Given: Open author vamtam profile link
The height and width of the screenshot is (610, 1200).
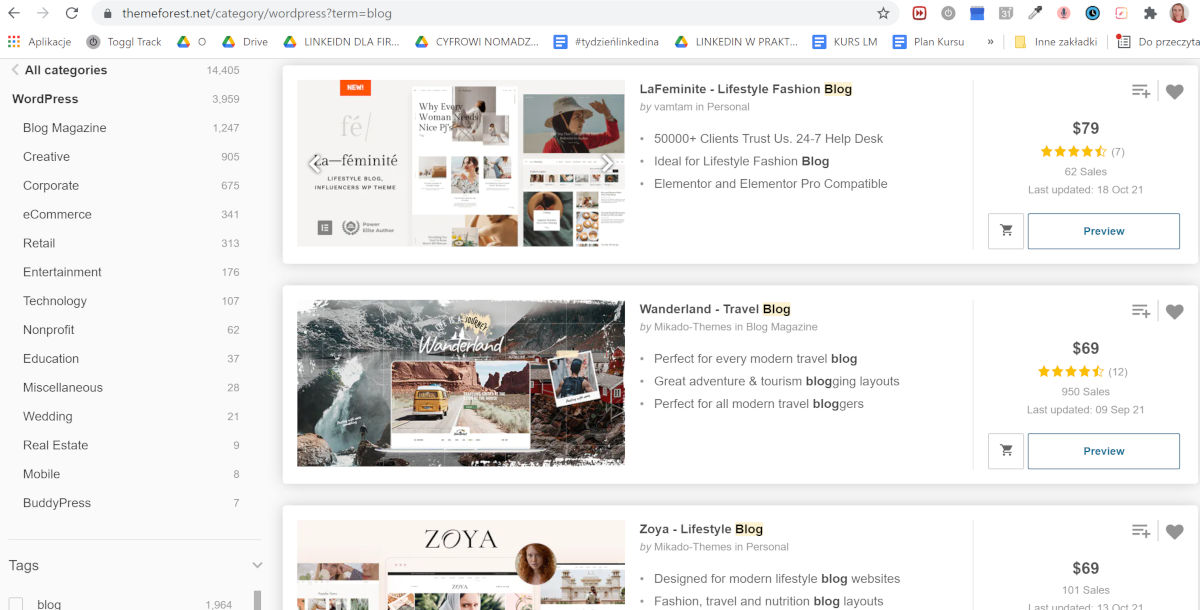Looking at the screenshot, I should [x=674, y=107].
